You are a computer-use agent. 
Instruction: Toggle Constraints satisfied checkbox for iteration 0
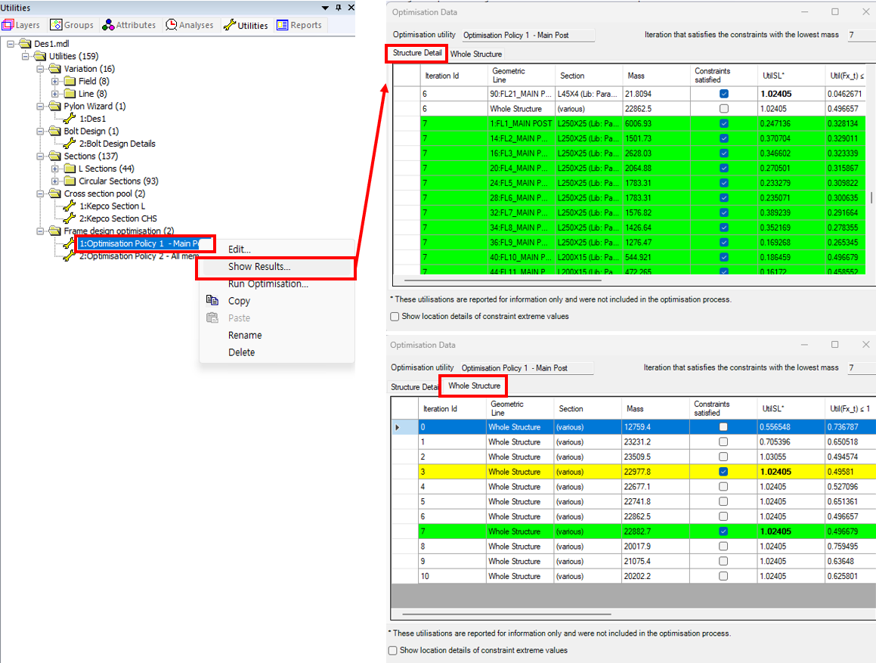(723, 427)
